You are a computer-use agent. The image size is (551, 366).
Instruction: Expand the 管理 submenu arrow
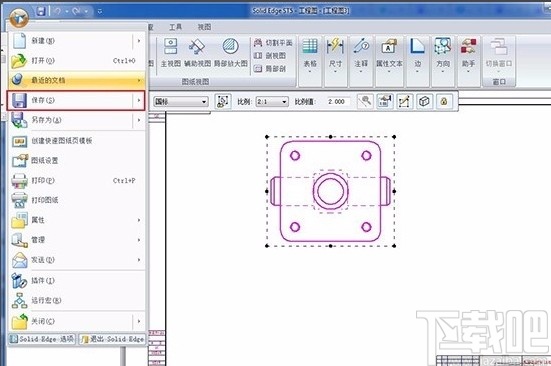(139, 240)
